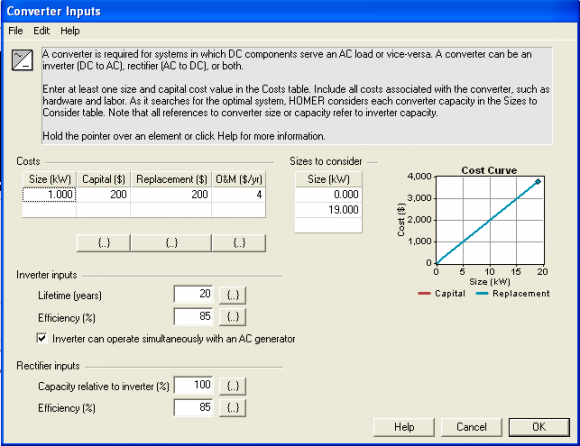Click the diamond data point on the cost curve

[538, 182]
